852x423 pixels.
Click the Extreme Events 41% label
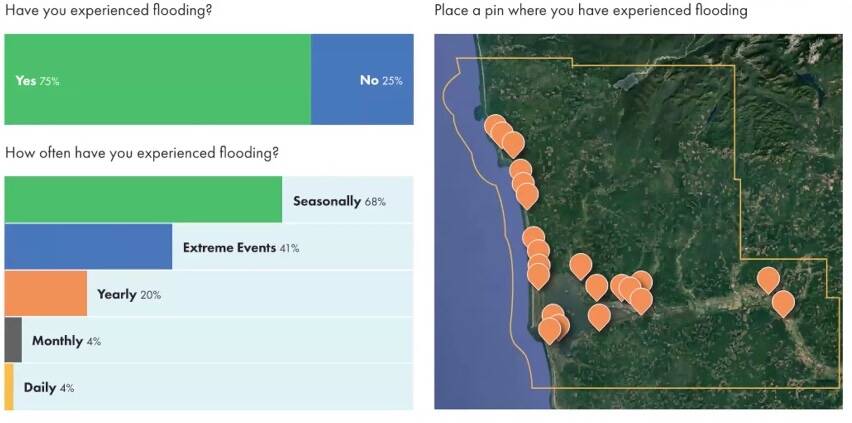(x=241, y=248)
